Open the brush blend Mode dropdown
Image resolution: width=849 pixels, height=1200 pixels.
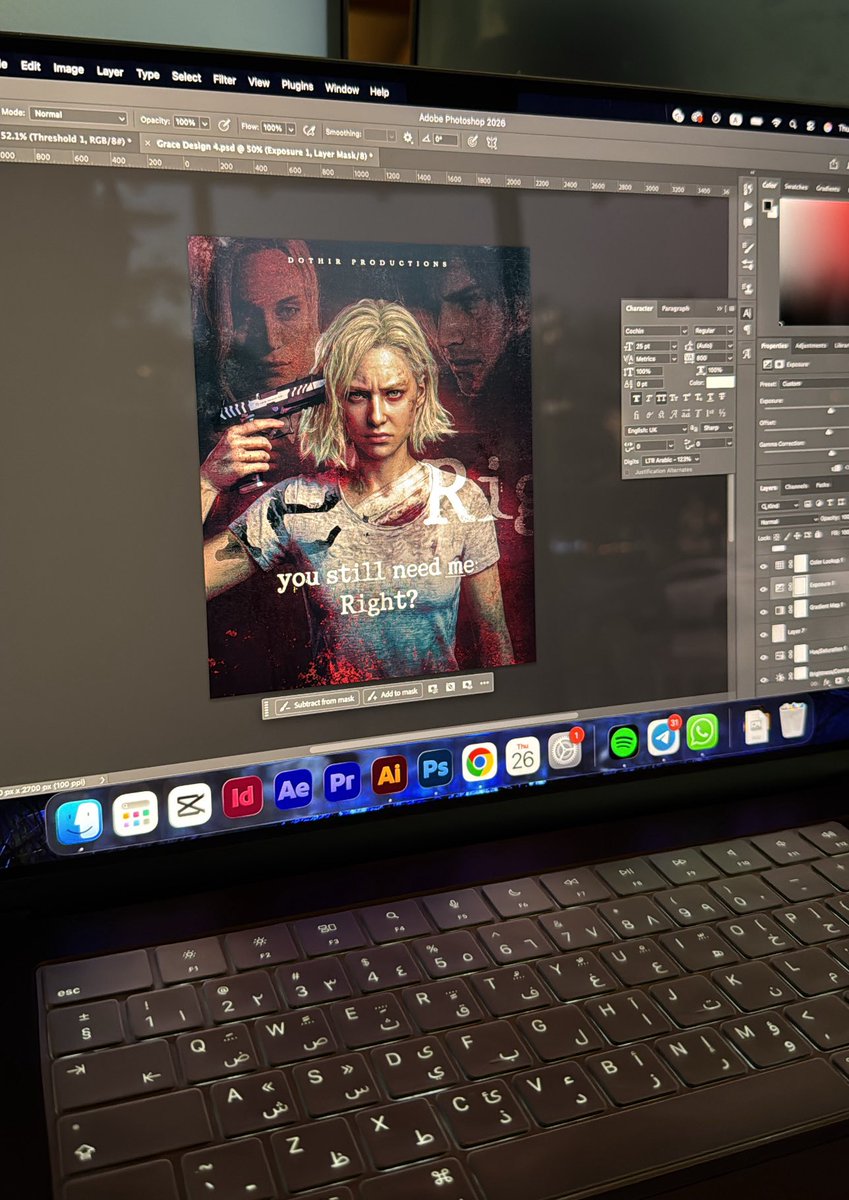[x=80, y=116]
